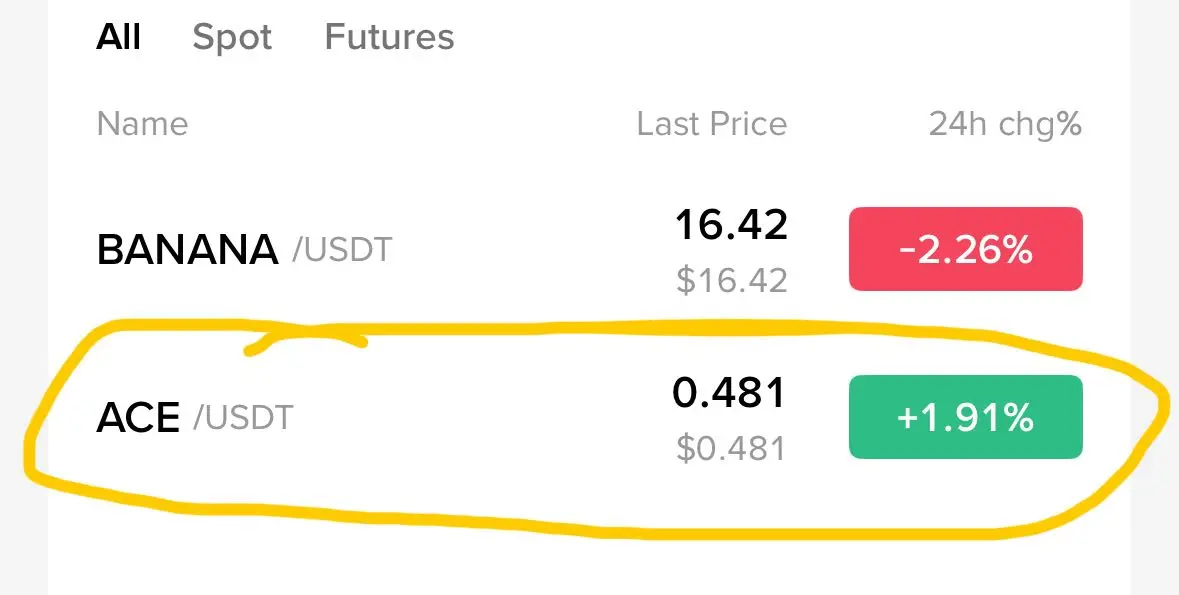Tap the green +1.91% change badge
1179x595 pixels.
click(965, 417)
